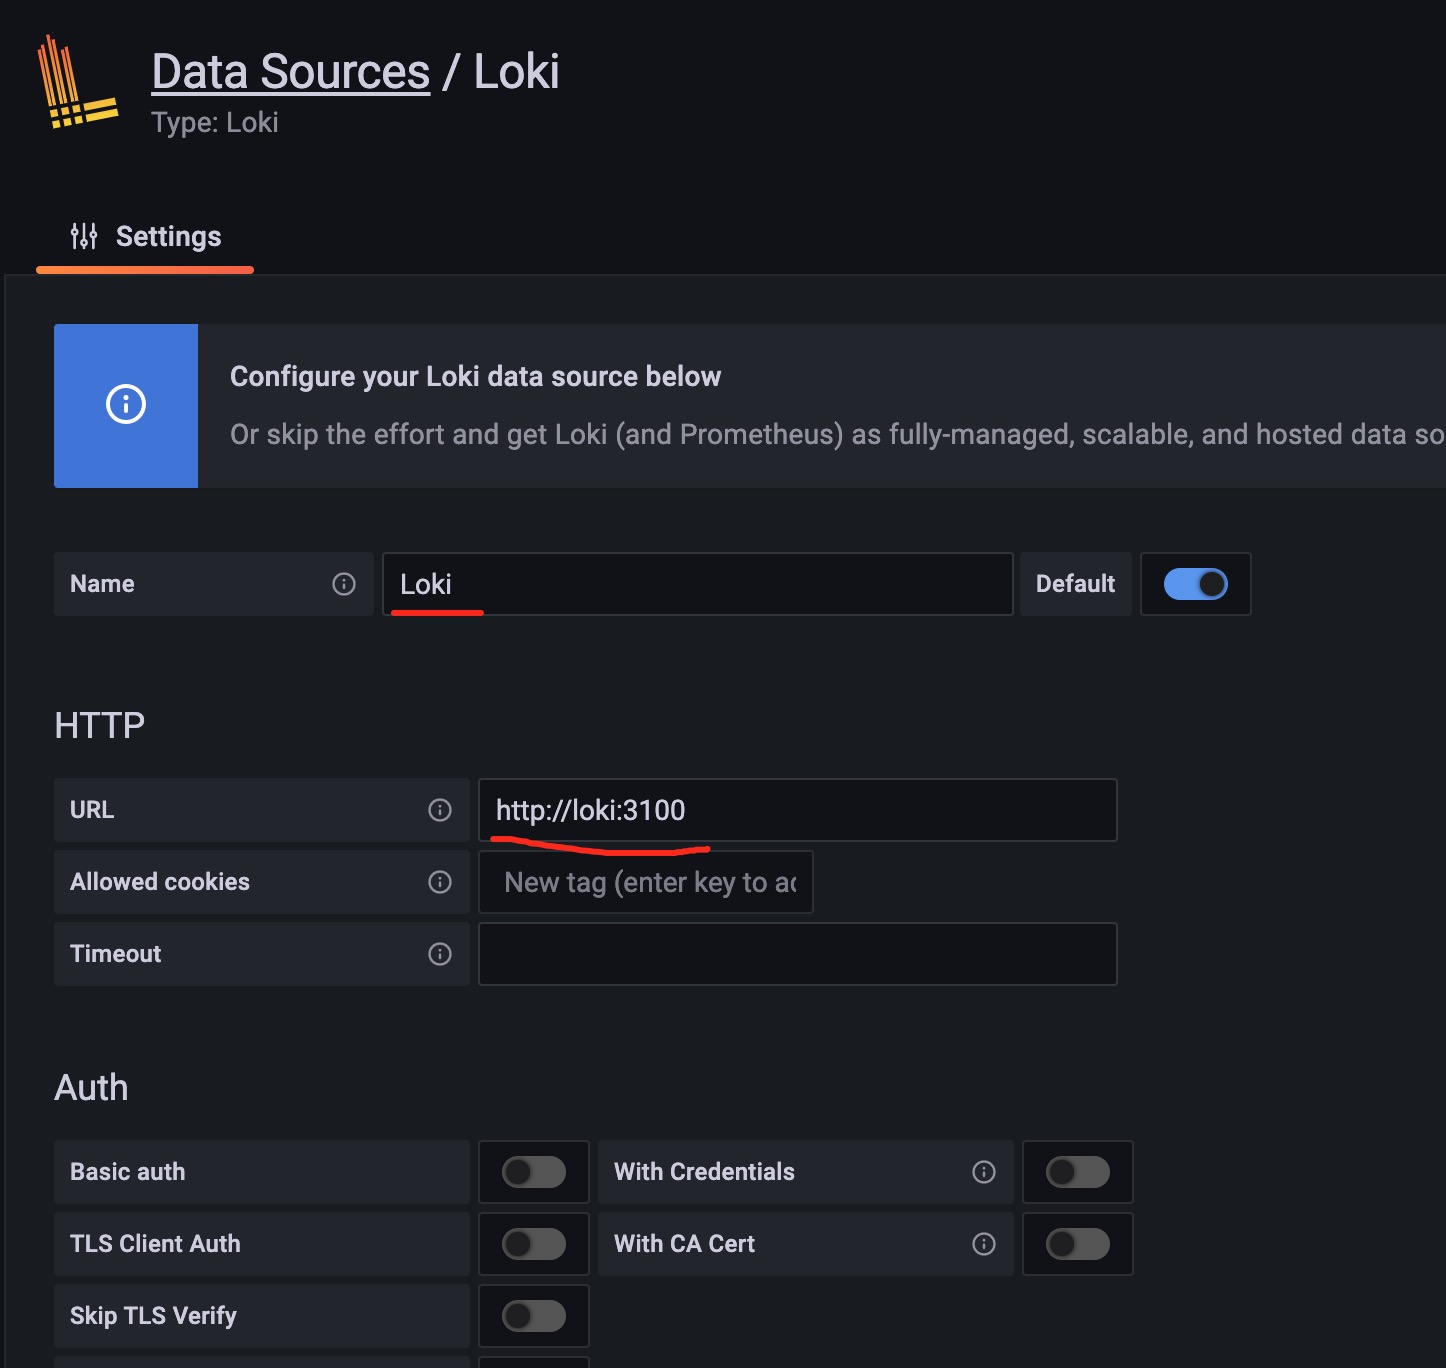1446x1368 pixels.
Task: Click the With CA Cert info icon
Action: pyautogui.click(x=983, y=1244)
